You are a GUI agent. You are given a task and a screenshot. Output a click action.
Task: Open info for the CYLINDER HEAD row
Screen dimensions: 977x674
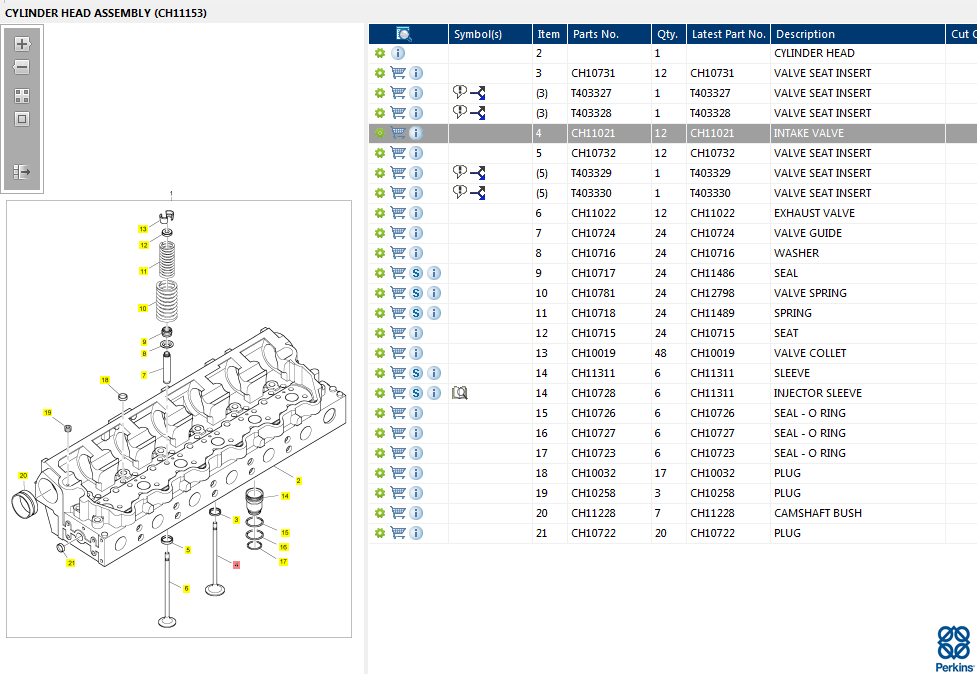(398, 53)
